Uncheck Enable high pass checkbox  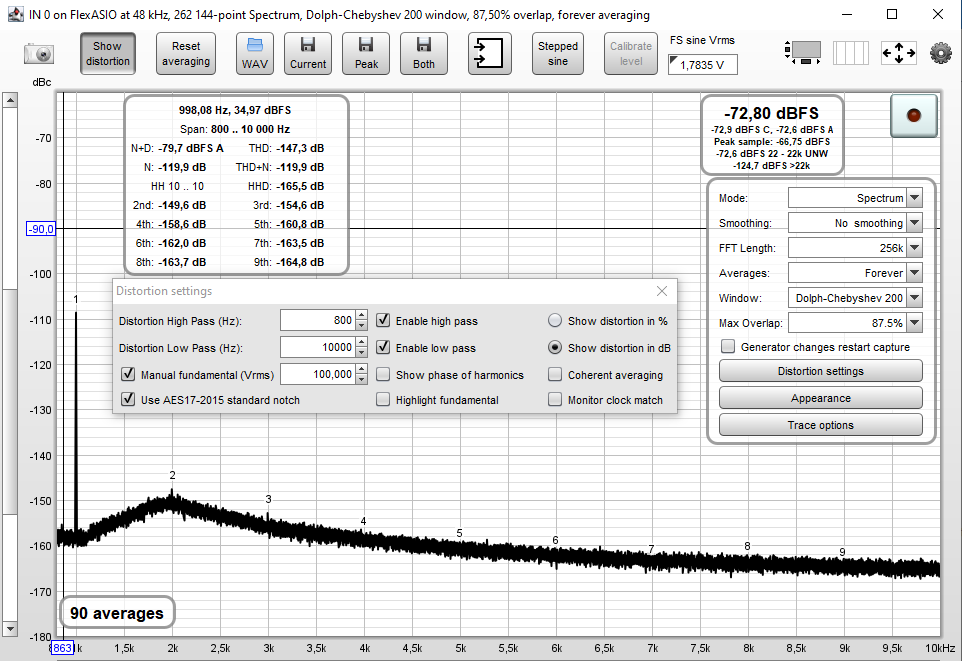[x=383, y=320]
